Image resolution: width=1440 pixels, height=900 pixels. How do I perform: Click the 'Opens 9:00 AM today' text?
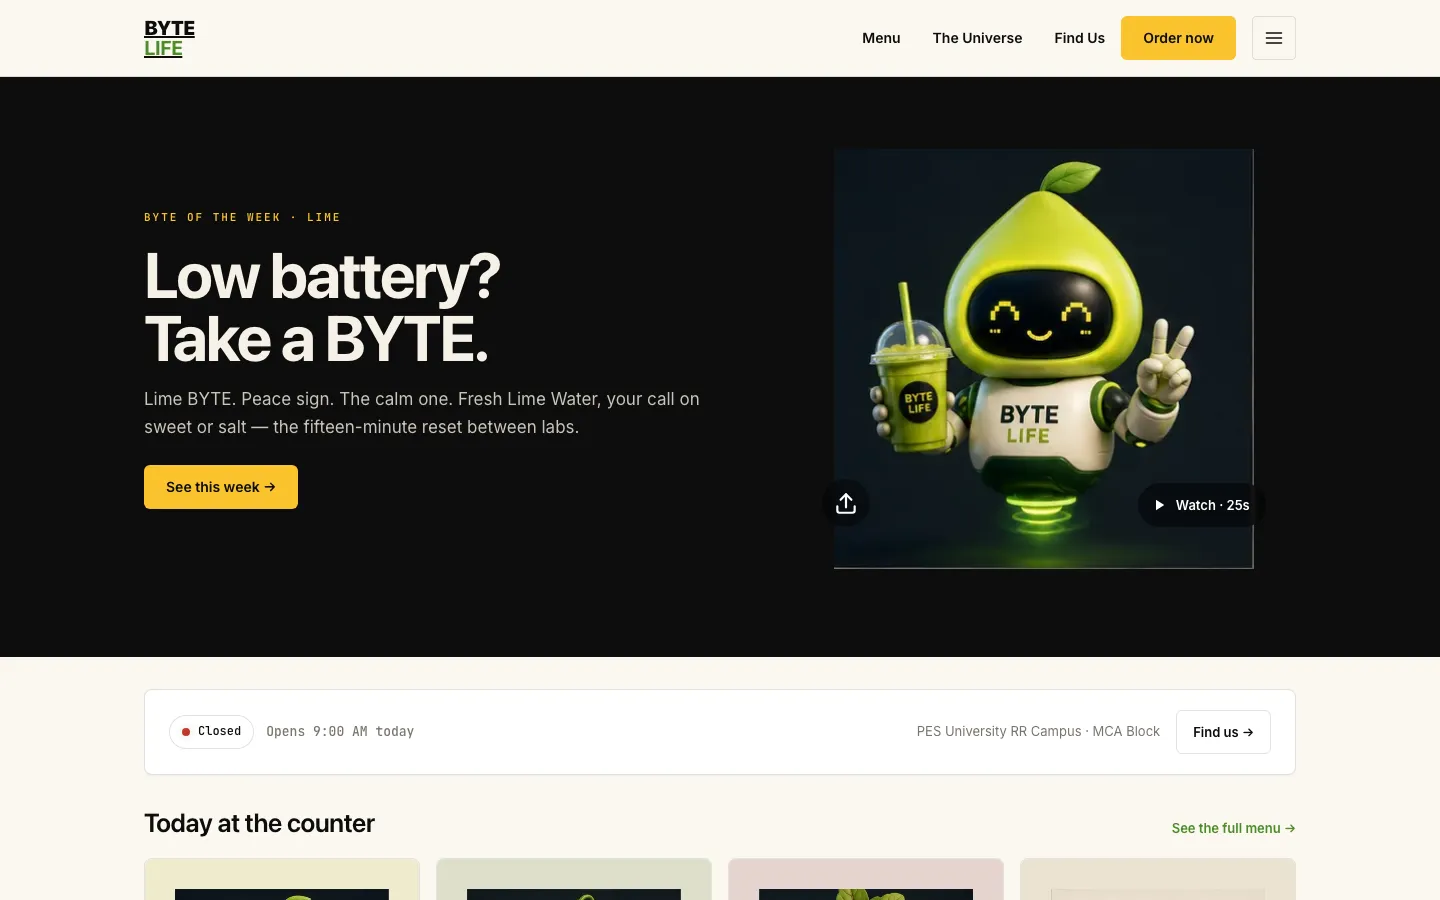coord(340,732)
